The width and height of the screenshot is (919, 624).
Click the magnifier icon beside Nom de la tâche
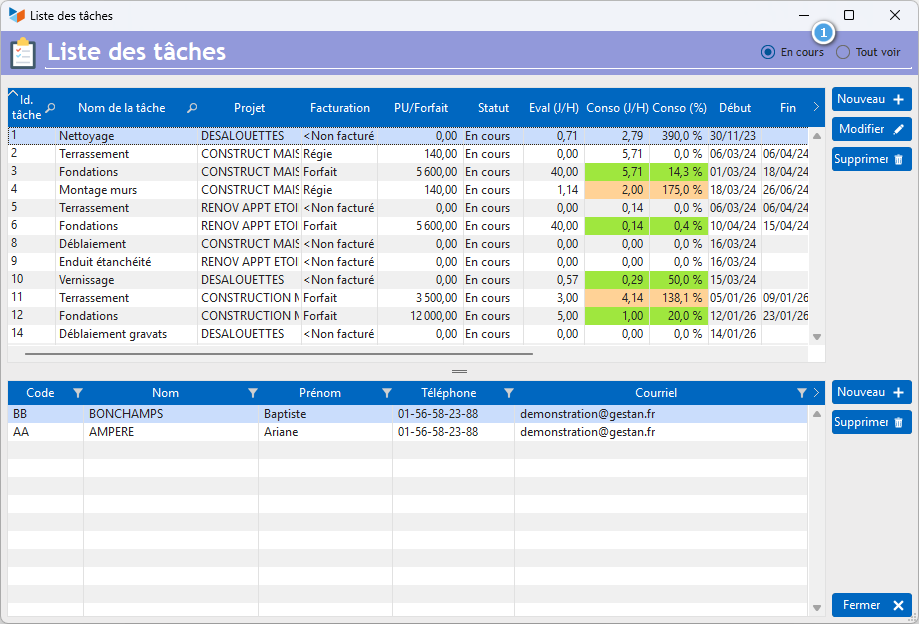[192, 108]
